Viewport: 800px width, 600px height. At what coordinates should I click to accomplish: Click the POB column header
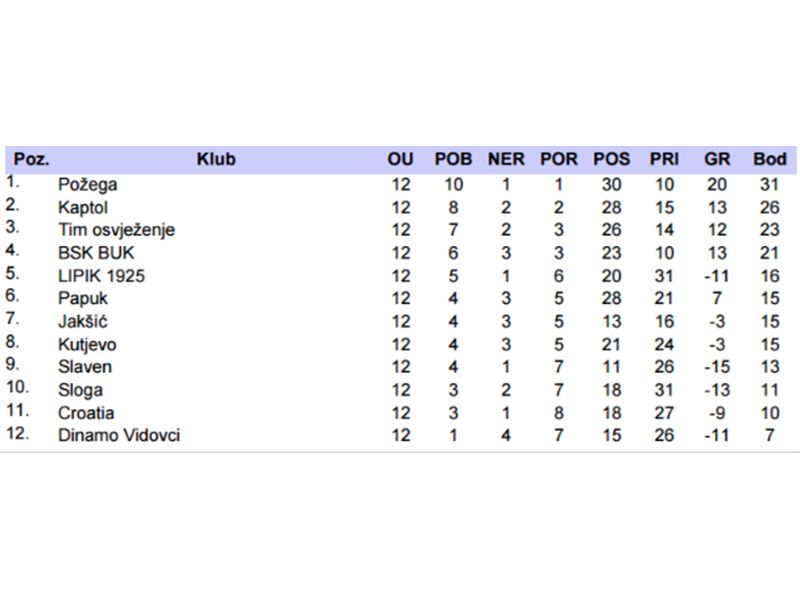click(453, 159)
